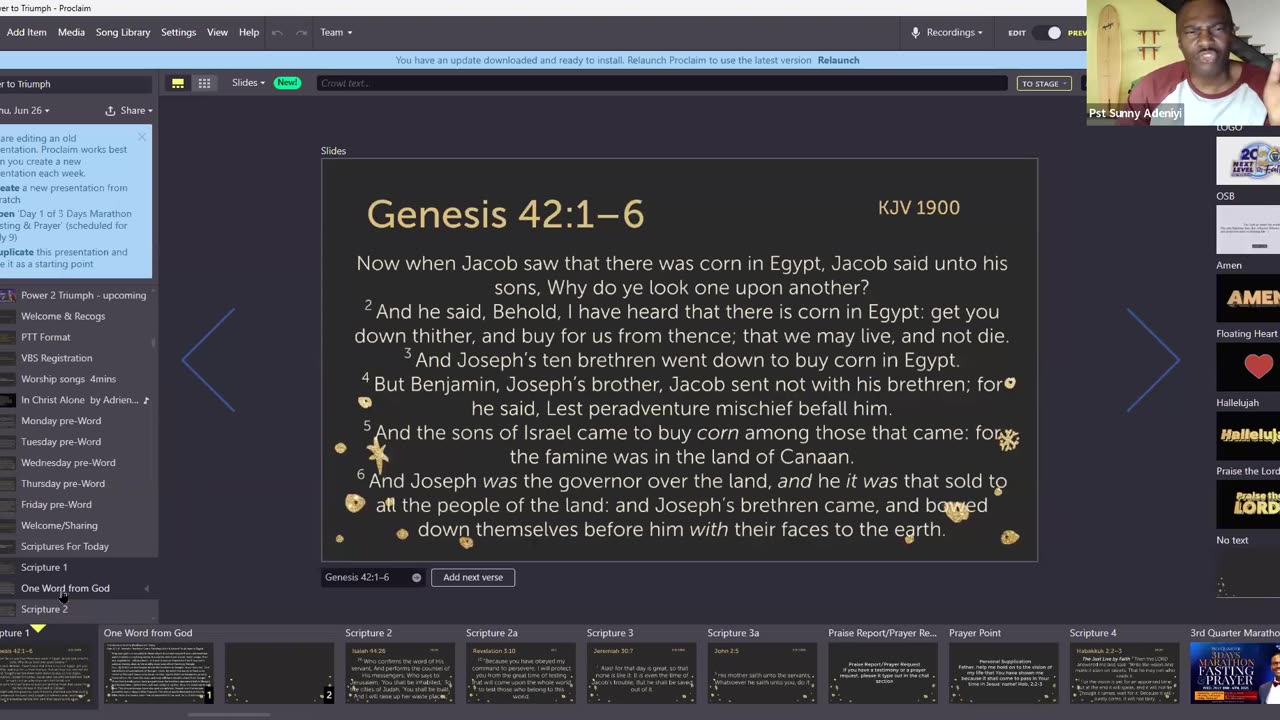This screenshot has width=1280, height=720.
Task: Open the Help menu
Action: tap(249, 32)
